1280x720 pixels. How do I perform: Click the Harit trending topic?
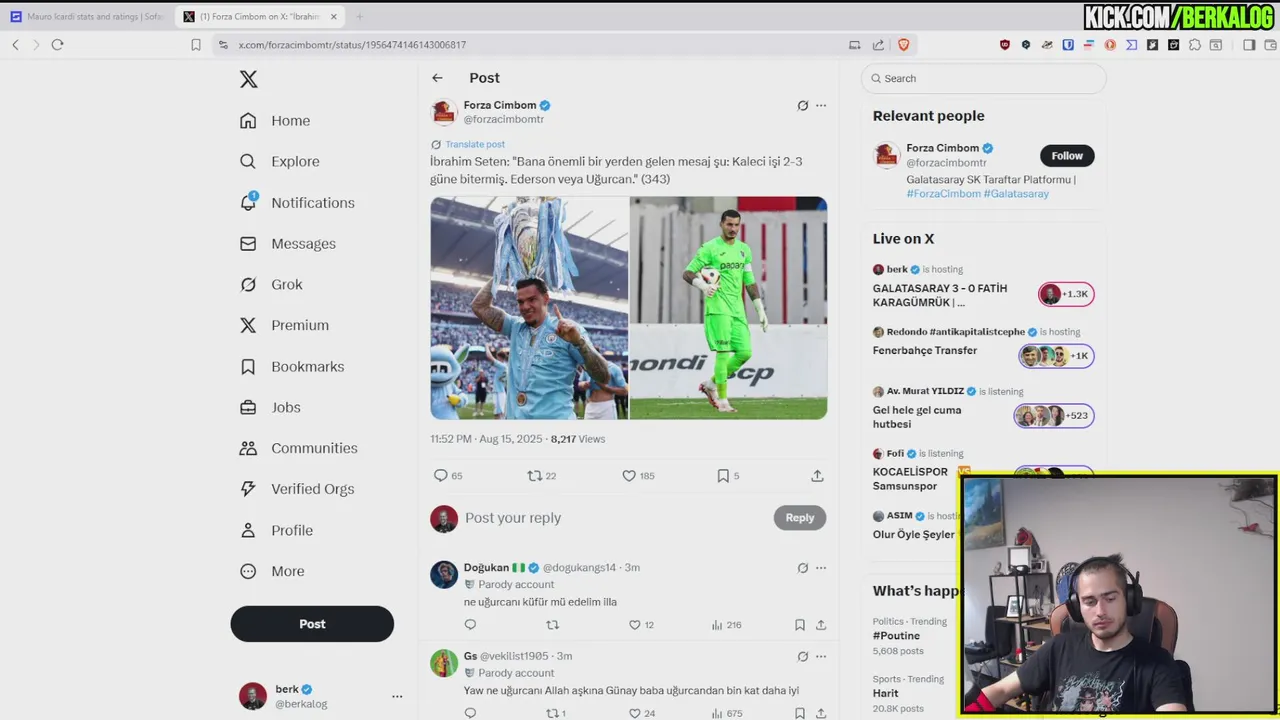click(x=886, y=693)
